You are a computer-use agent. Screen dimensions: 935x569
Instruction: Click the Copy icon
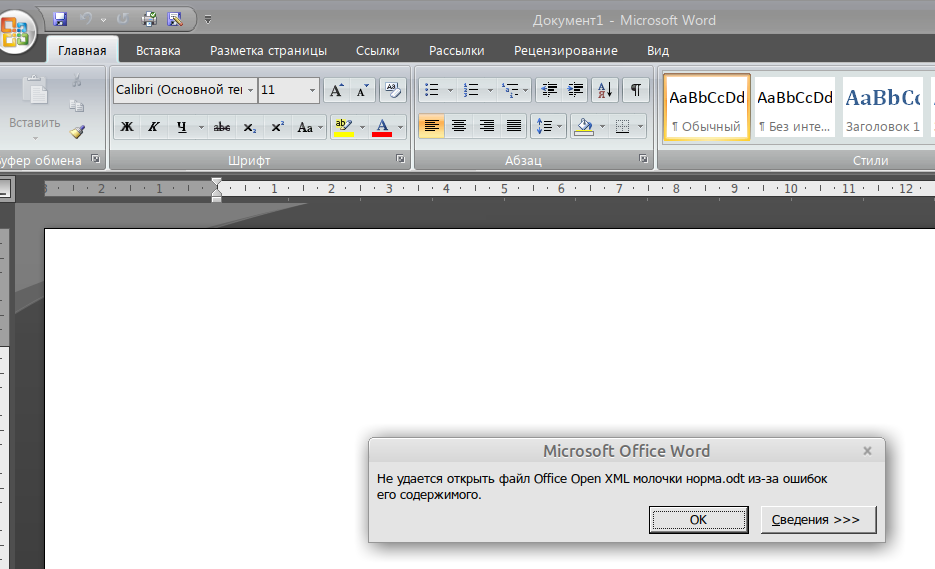(x=76, y=106)
